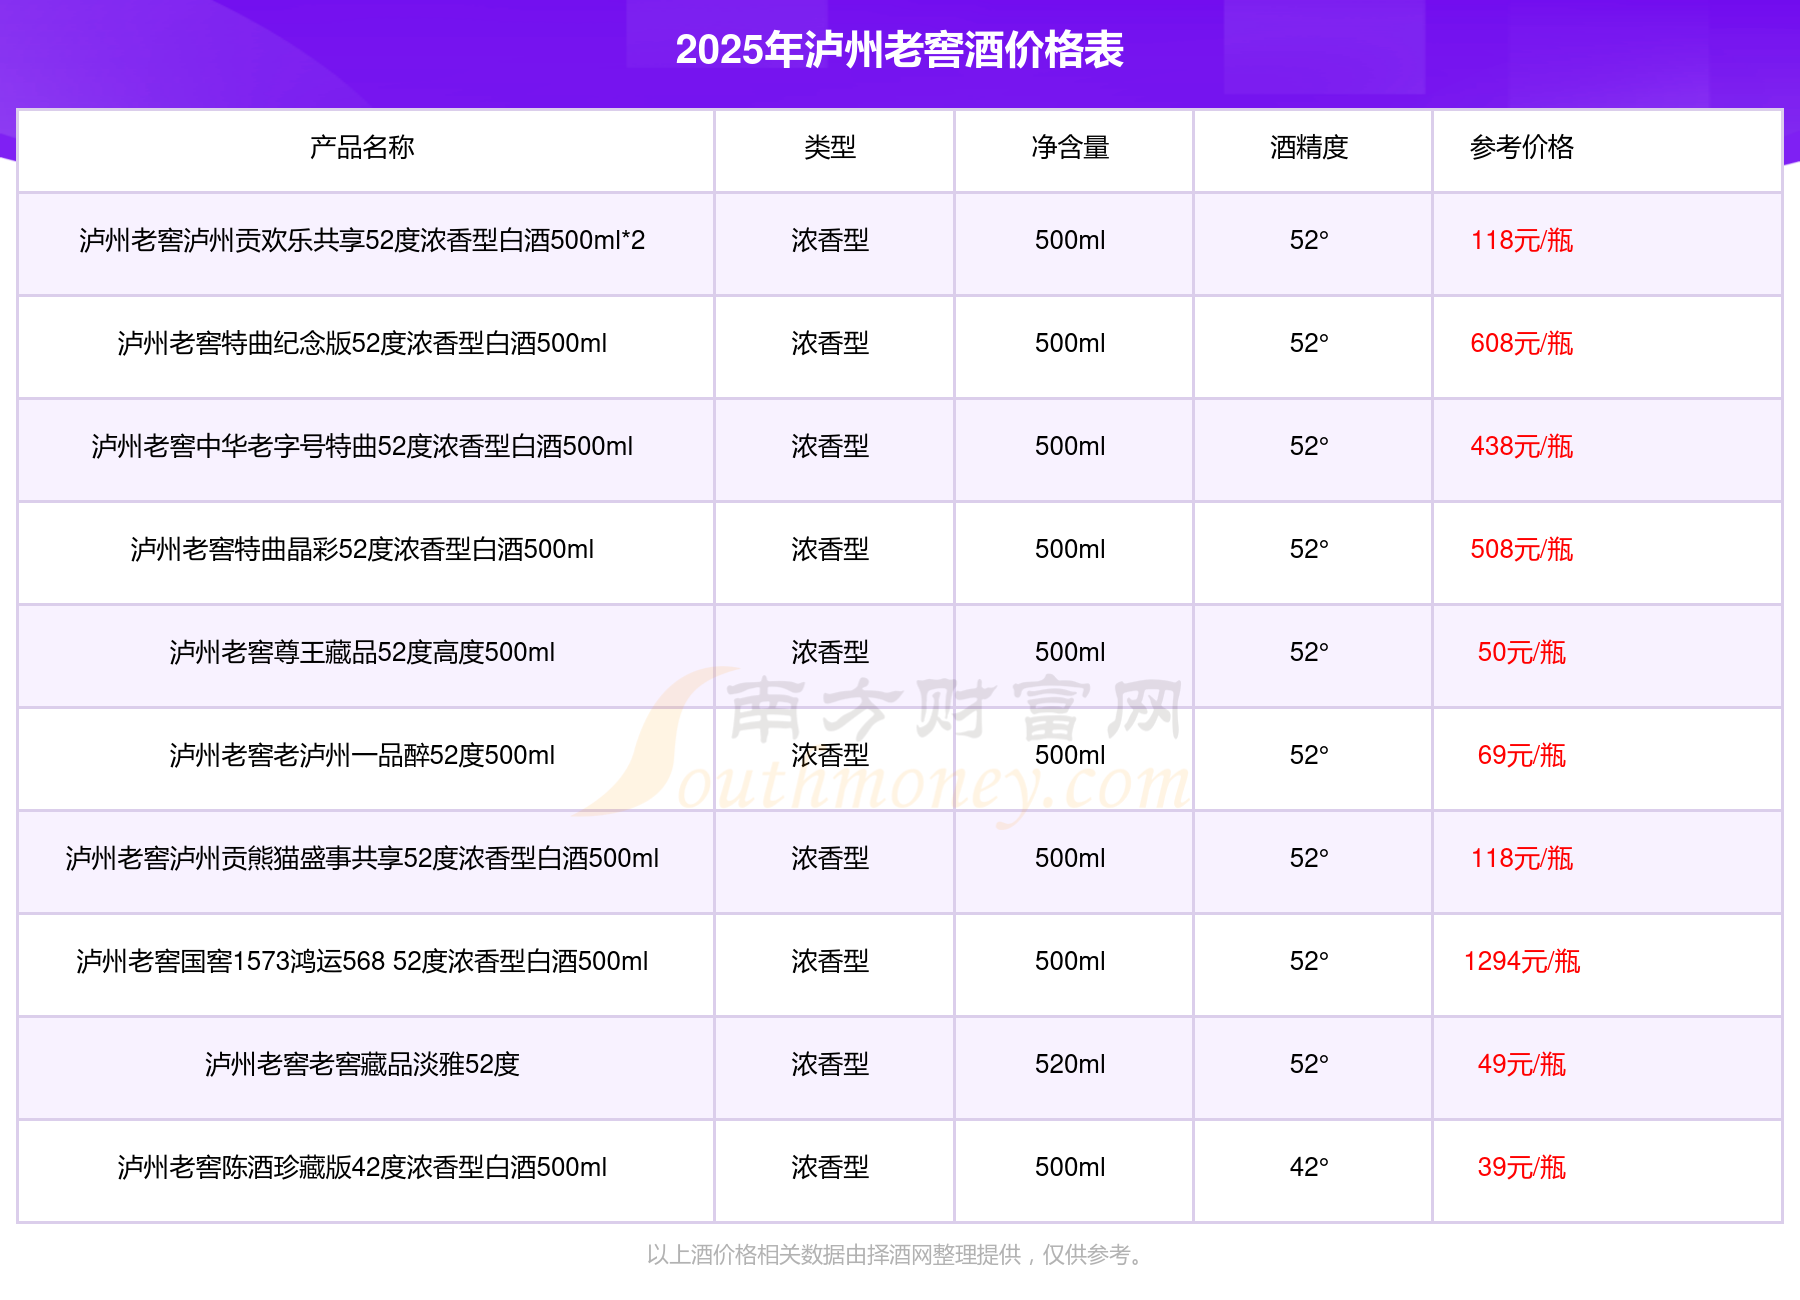Select the 参考价格 column header
Viewport: 1800px width, 1300px height.
1521,147
